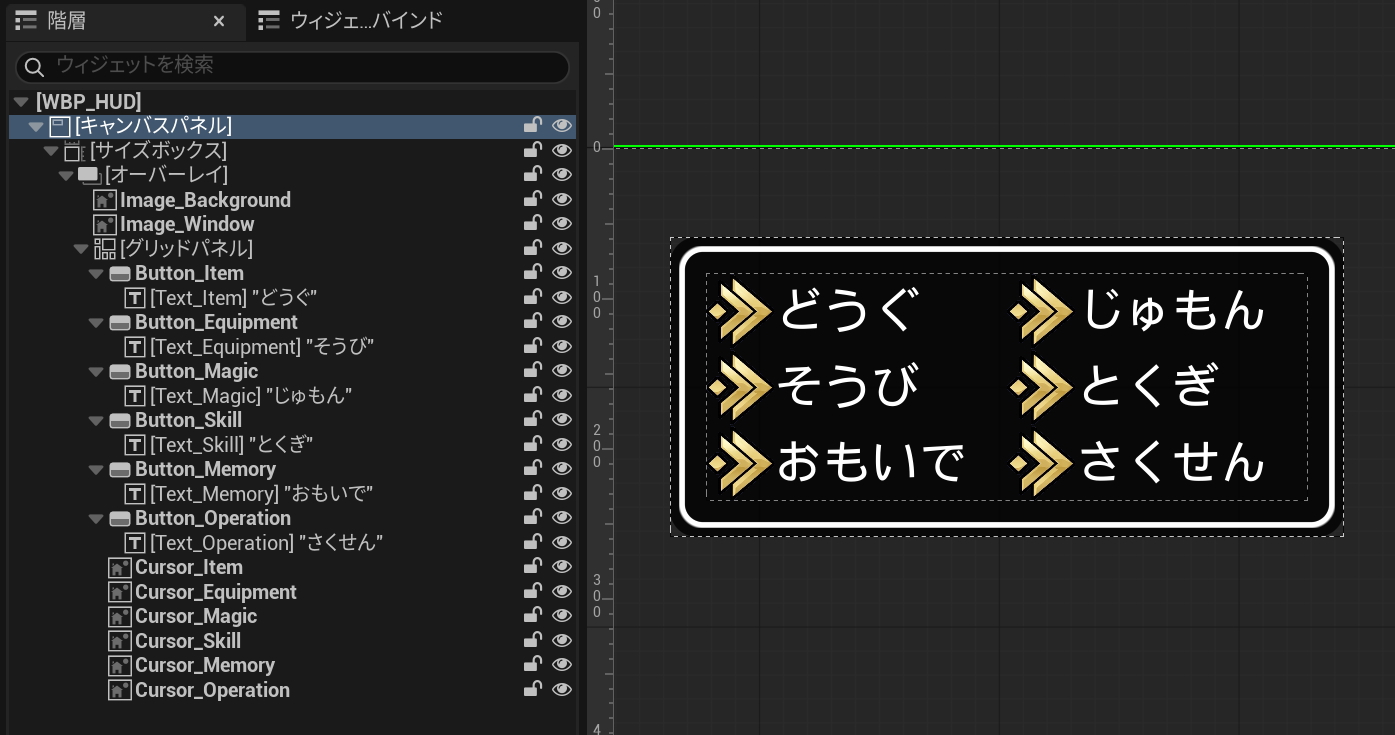
Task: Click the overlay widget icon
Action: (x=90, y=176)
